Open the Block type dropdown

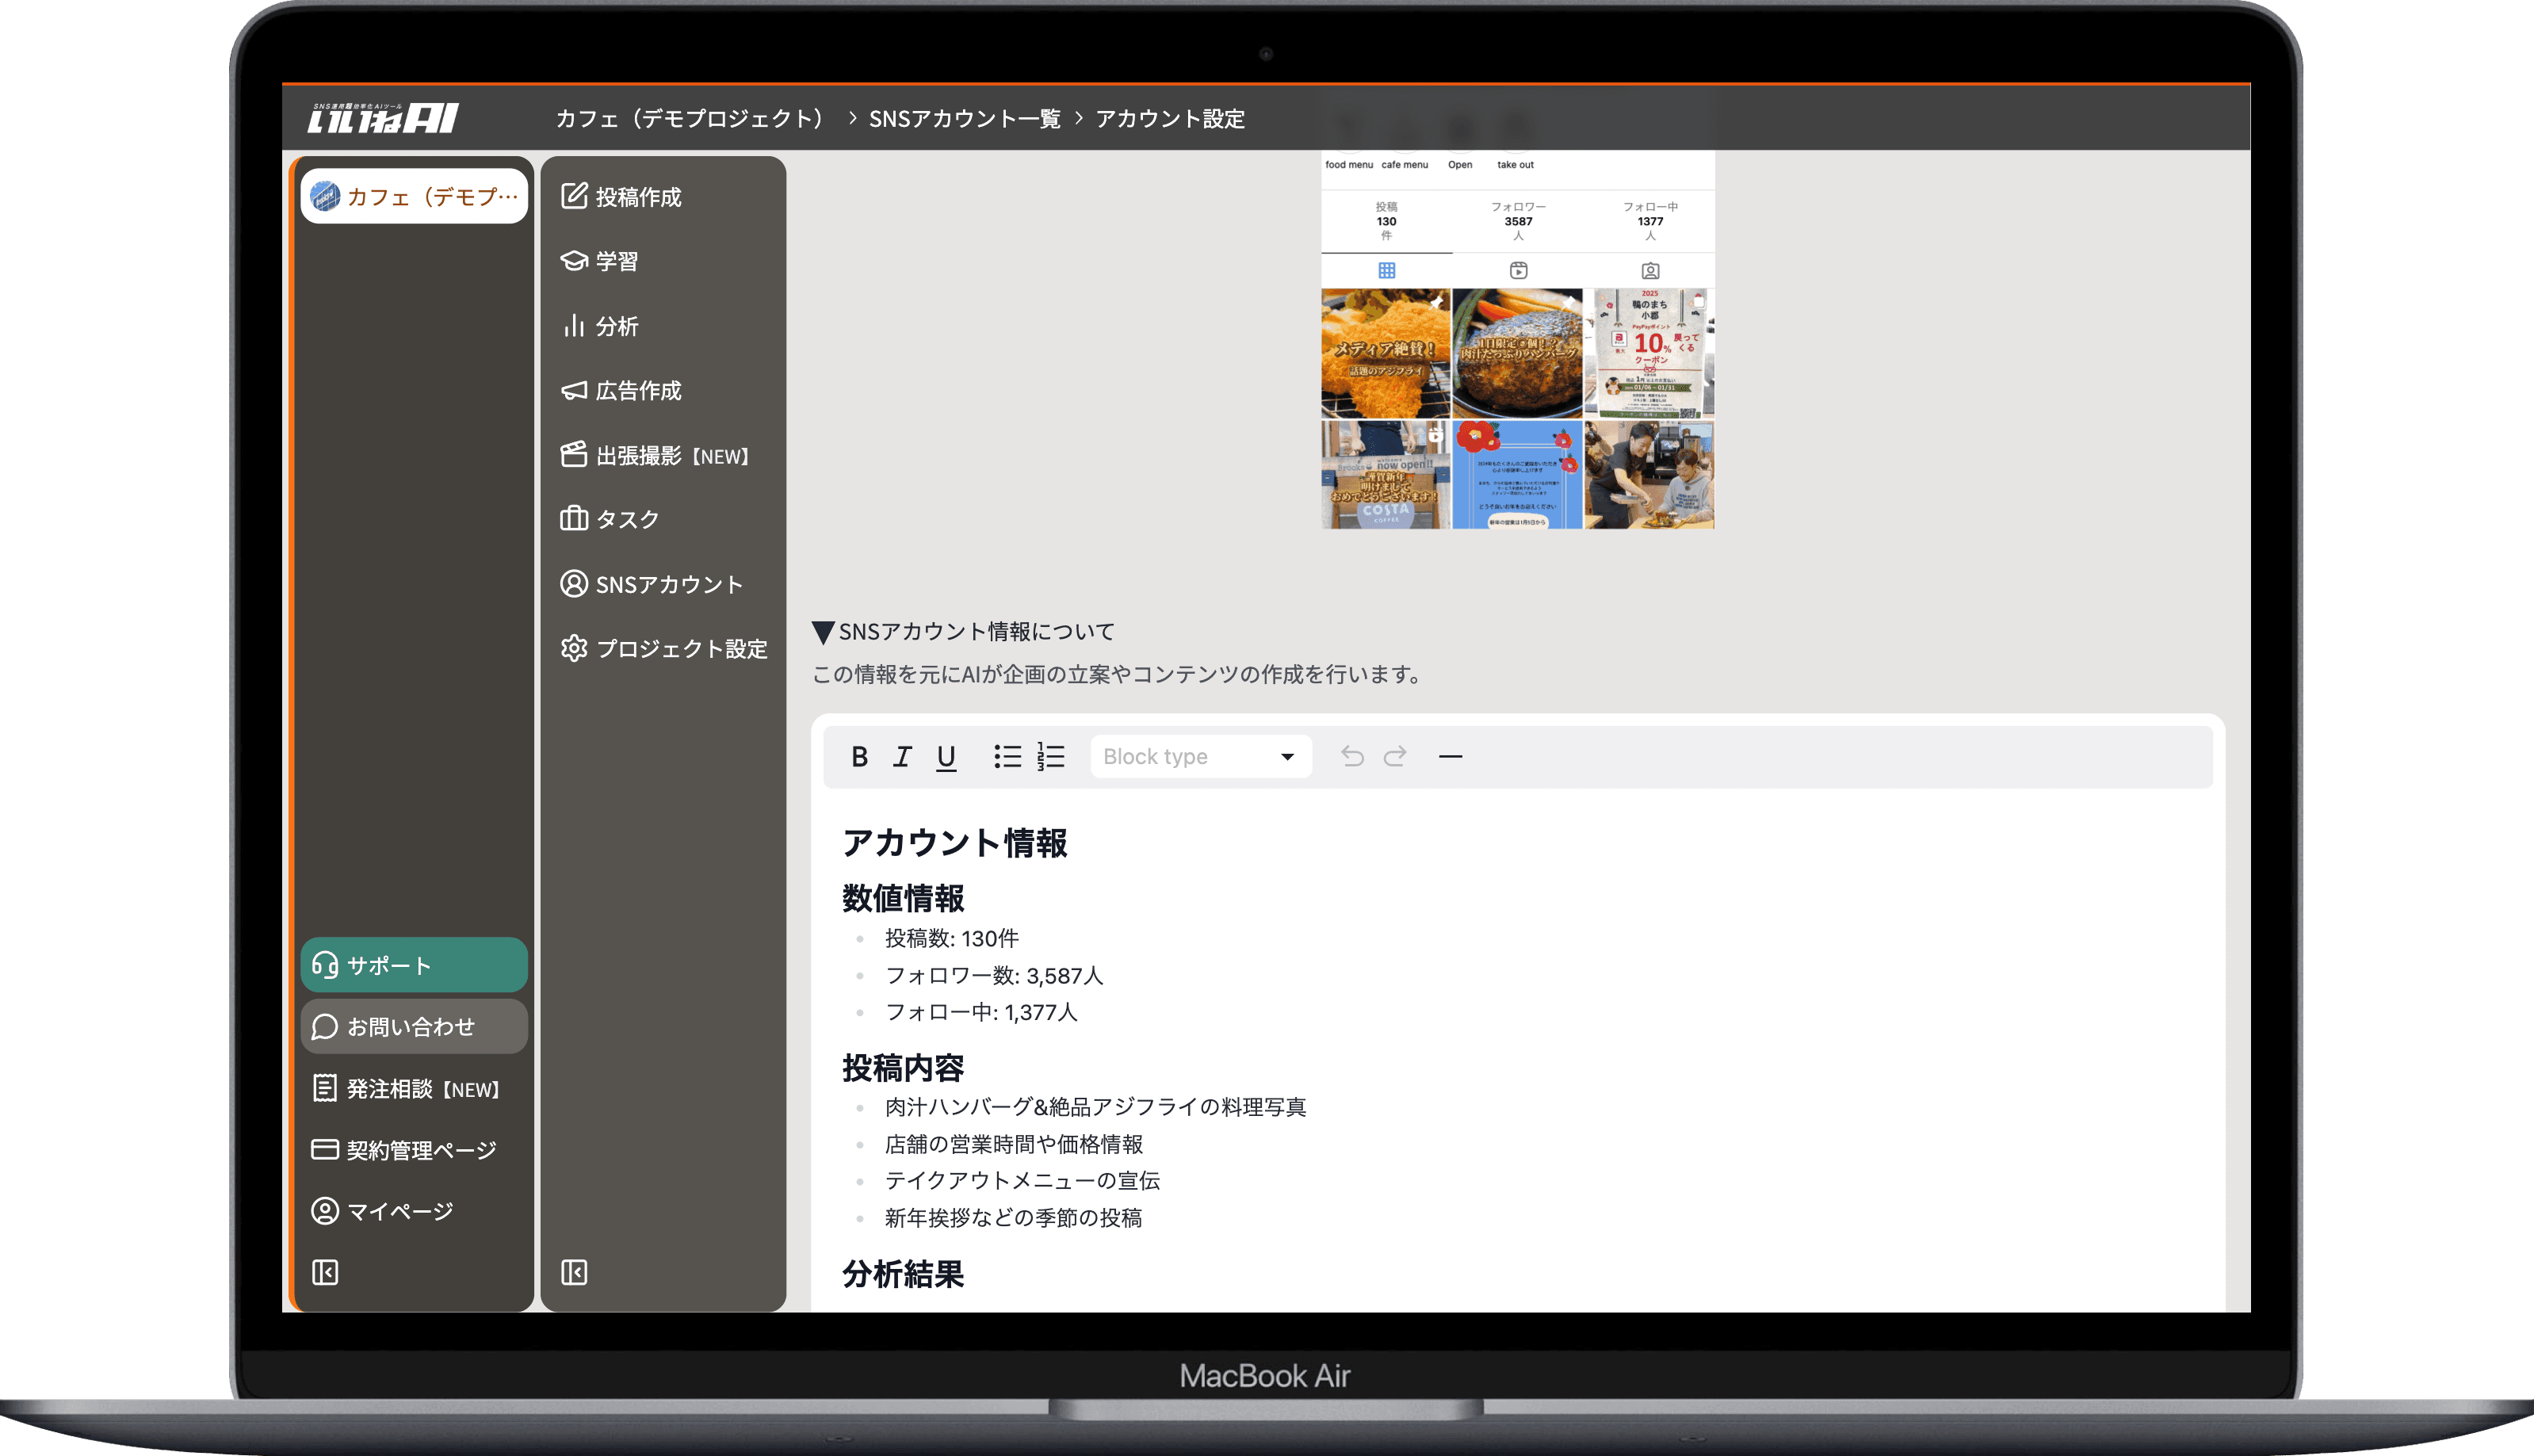click(1199, 756)
